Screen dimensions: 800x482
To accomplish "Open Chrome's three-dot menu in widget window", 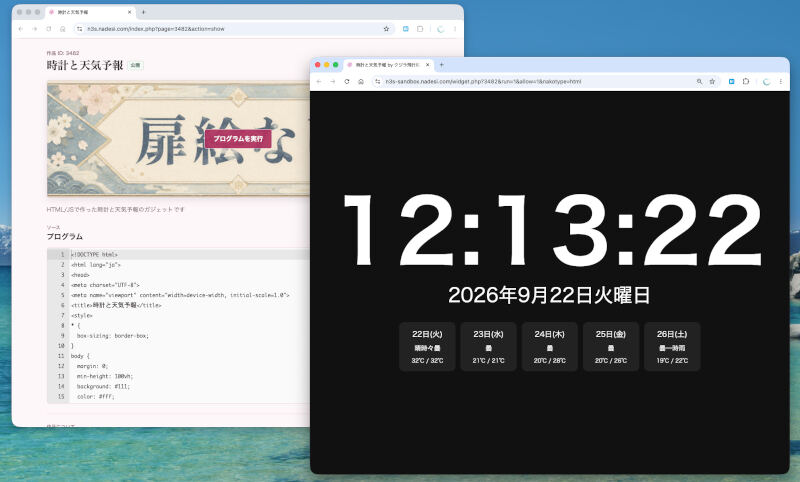I will (781, 82).
